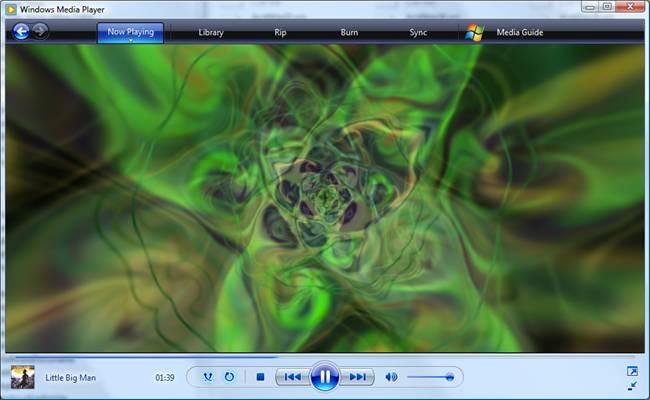Image resolution: width=650 pixels, height=400 pixels.
Task: Open Media Guide online store
Action: 519,32
